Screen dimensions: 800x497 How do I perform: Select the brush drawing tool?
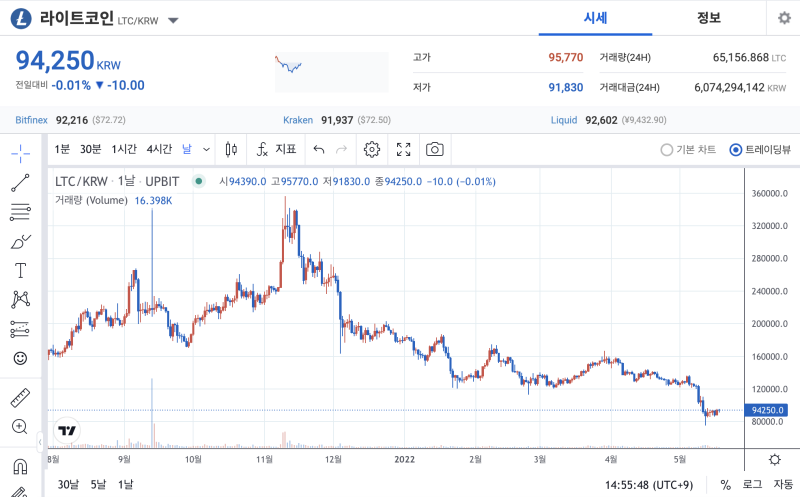coord(20,241)
